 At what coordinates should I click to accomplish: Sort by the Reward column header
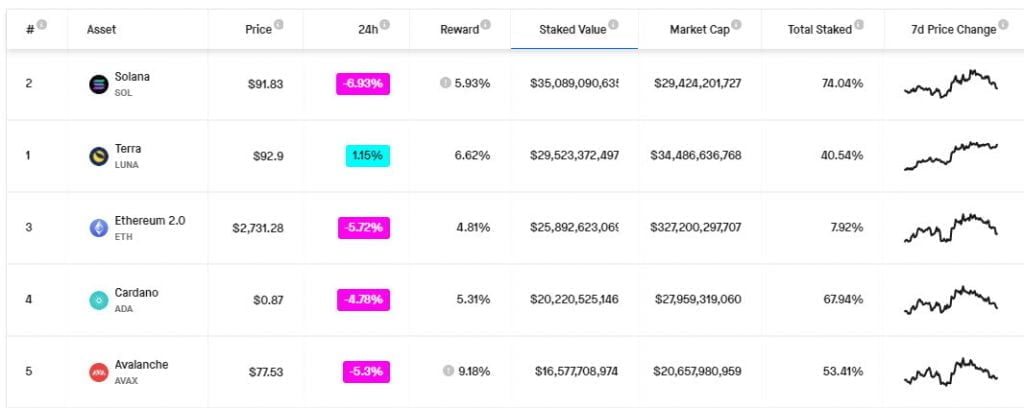(459, 29)
